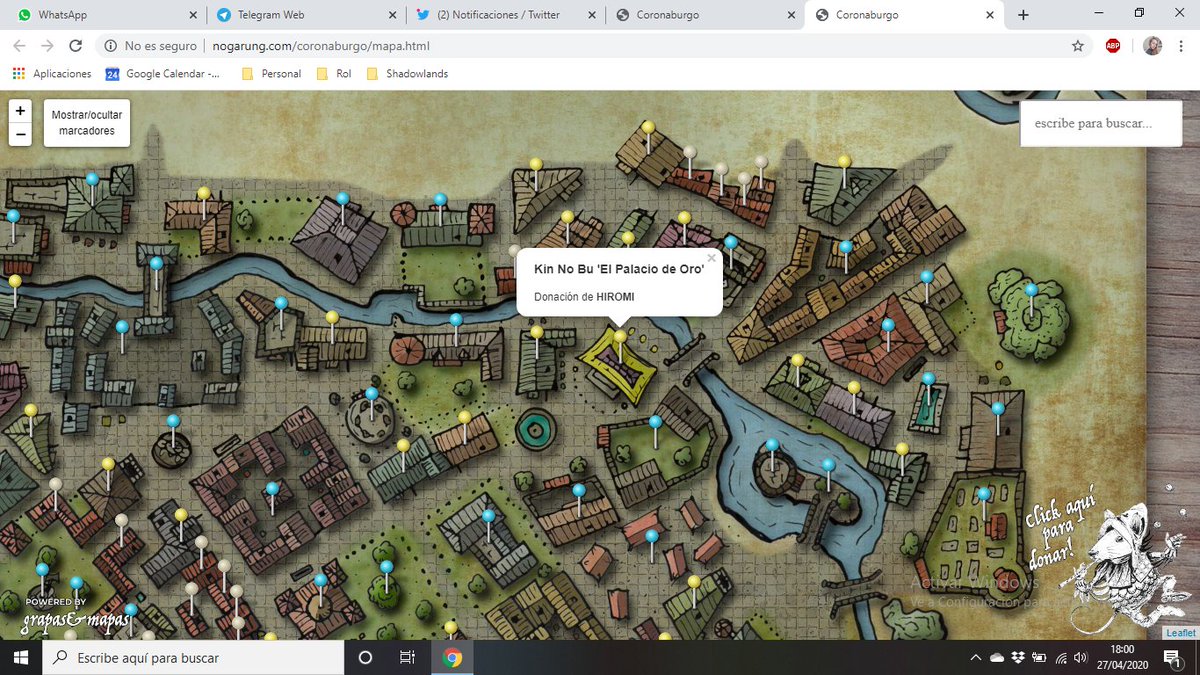
Task: Zoom out the map with the minus button
Action: [20, 134]
